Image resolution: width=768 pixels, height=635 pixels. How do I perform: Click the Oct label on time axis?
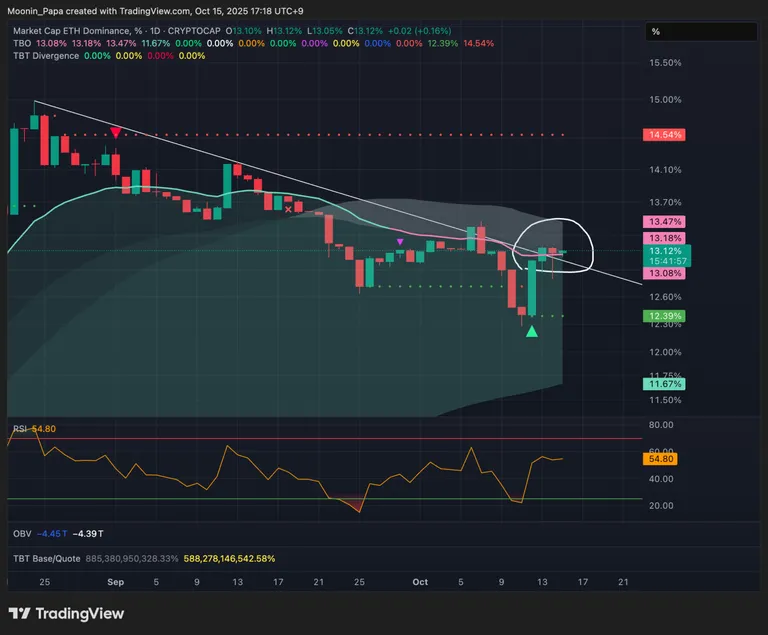(x=420, y=581)
